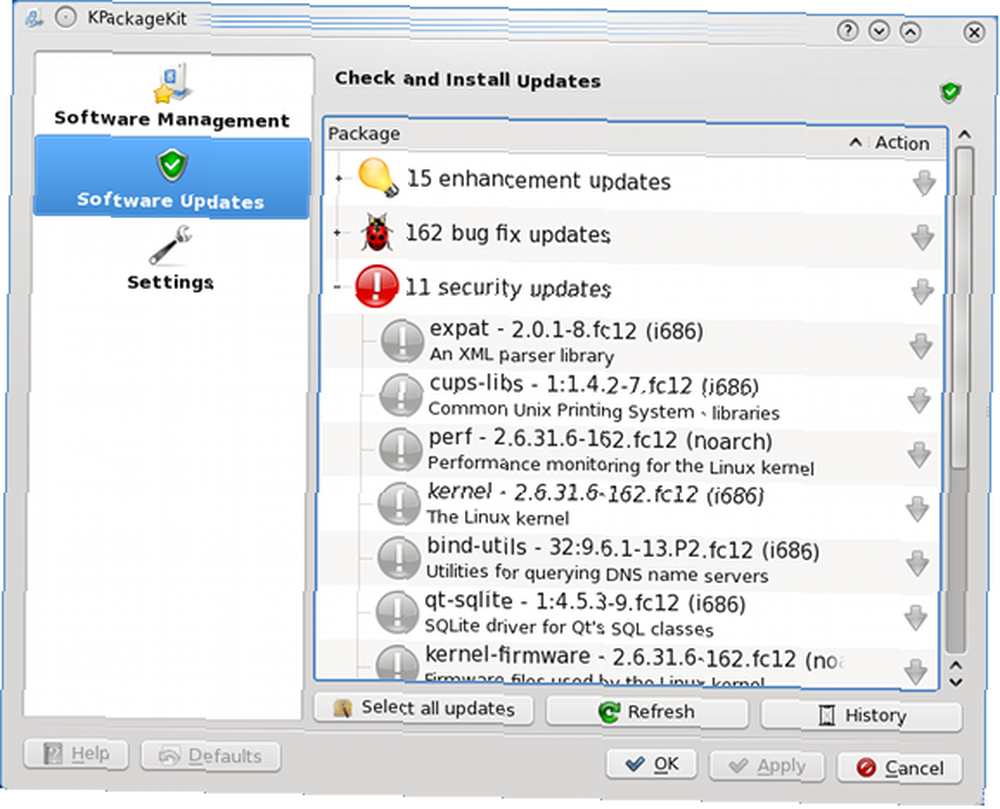
Task: Click the Select all updates button
Action: pos(424,708)
